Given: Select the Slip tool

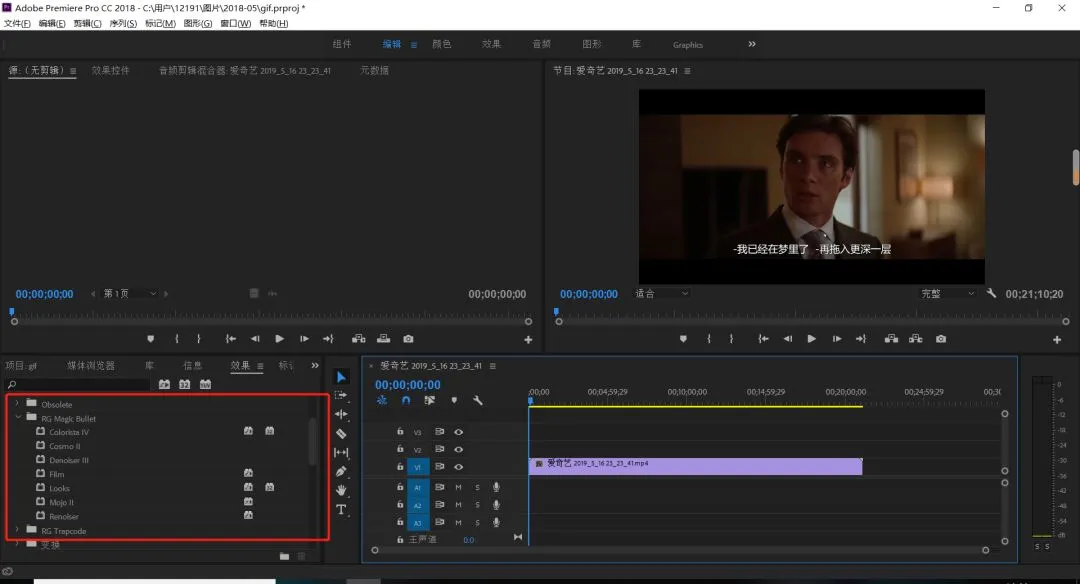Looking at the screenshot, I should coord(341,452).
